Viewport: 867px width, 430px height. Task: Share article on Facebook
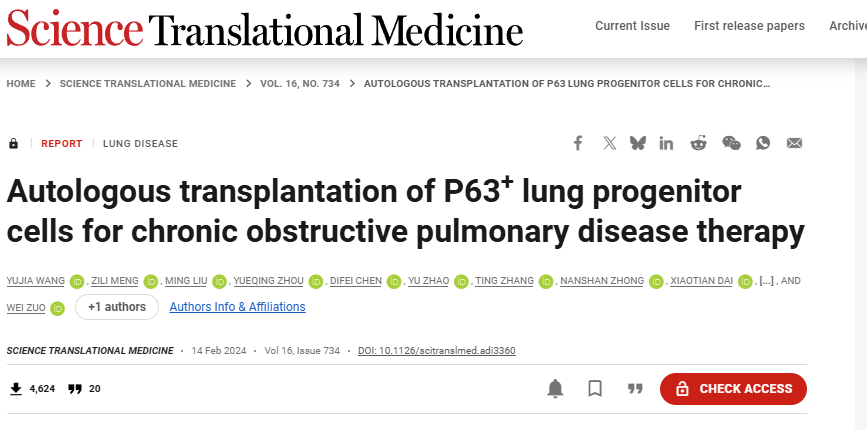[578, 143]
